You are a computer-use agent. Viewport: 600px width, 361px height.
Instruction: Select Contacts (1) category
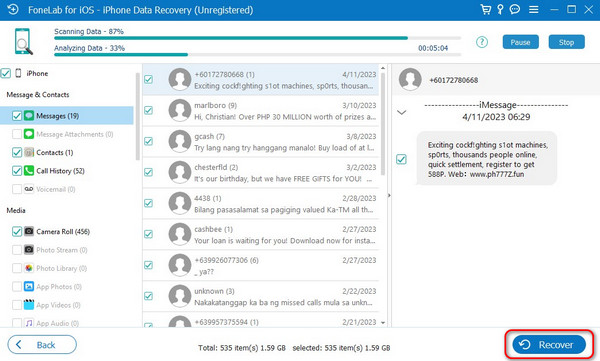(x=54, y=152)
